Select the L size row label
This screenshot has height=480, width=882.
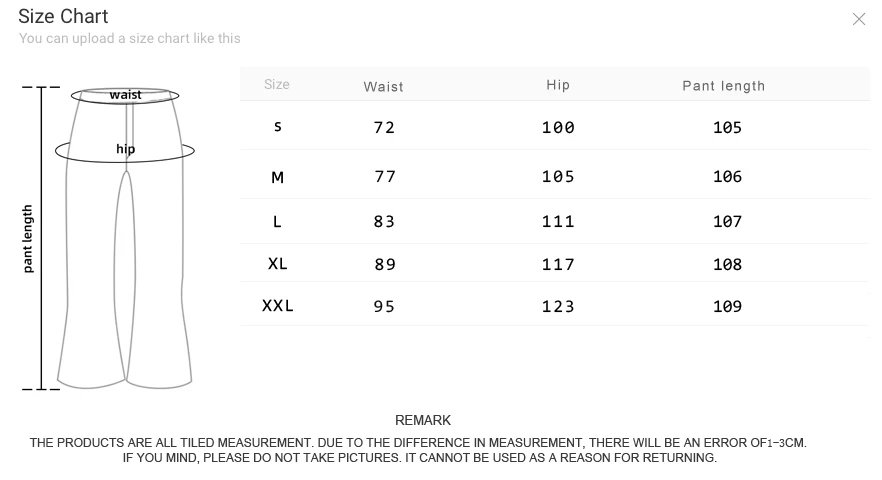[277, 222]
